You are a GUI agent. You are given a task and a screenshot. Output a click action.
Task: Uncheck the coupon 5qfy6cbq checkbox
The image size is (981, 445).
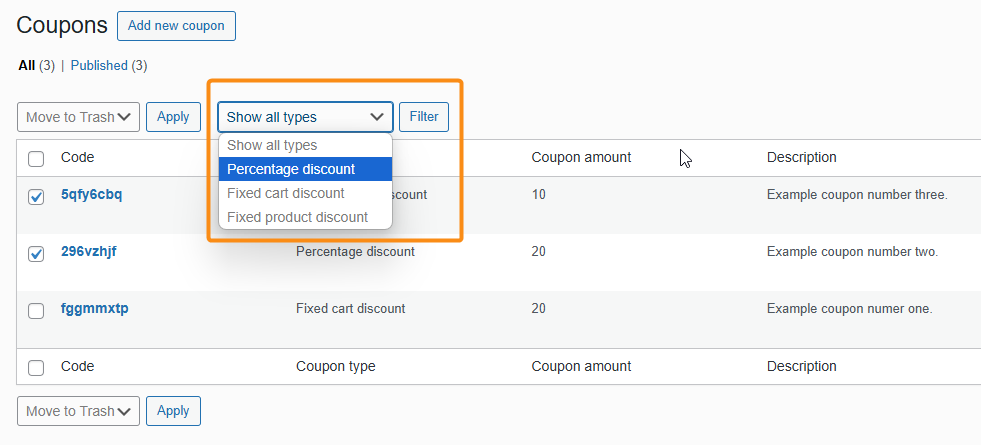coord(36,197)
